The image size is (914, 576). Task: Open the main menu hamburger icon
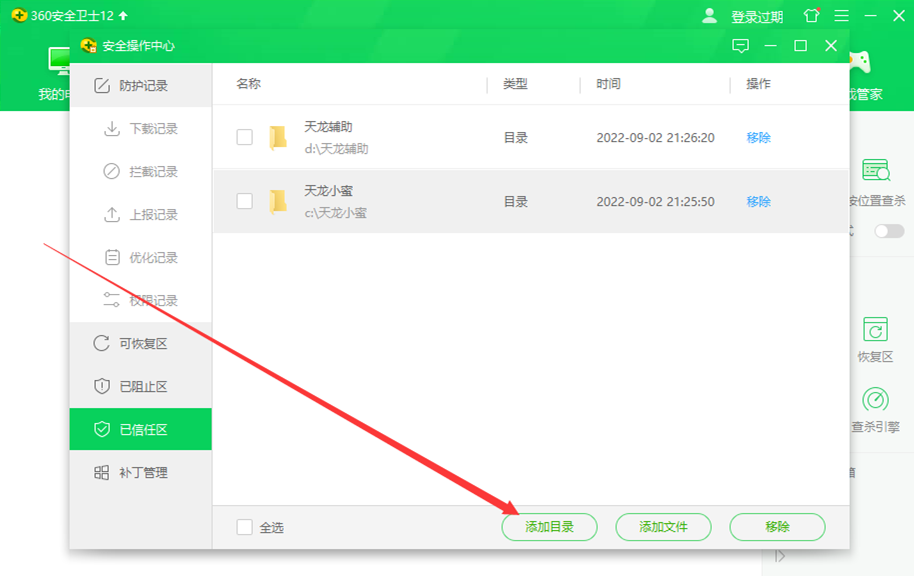pyautogui.click(x=841, y=16)
